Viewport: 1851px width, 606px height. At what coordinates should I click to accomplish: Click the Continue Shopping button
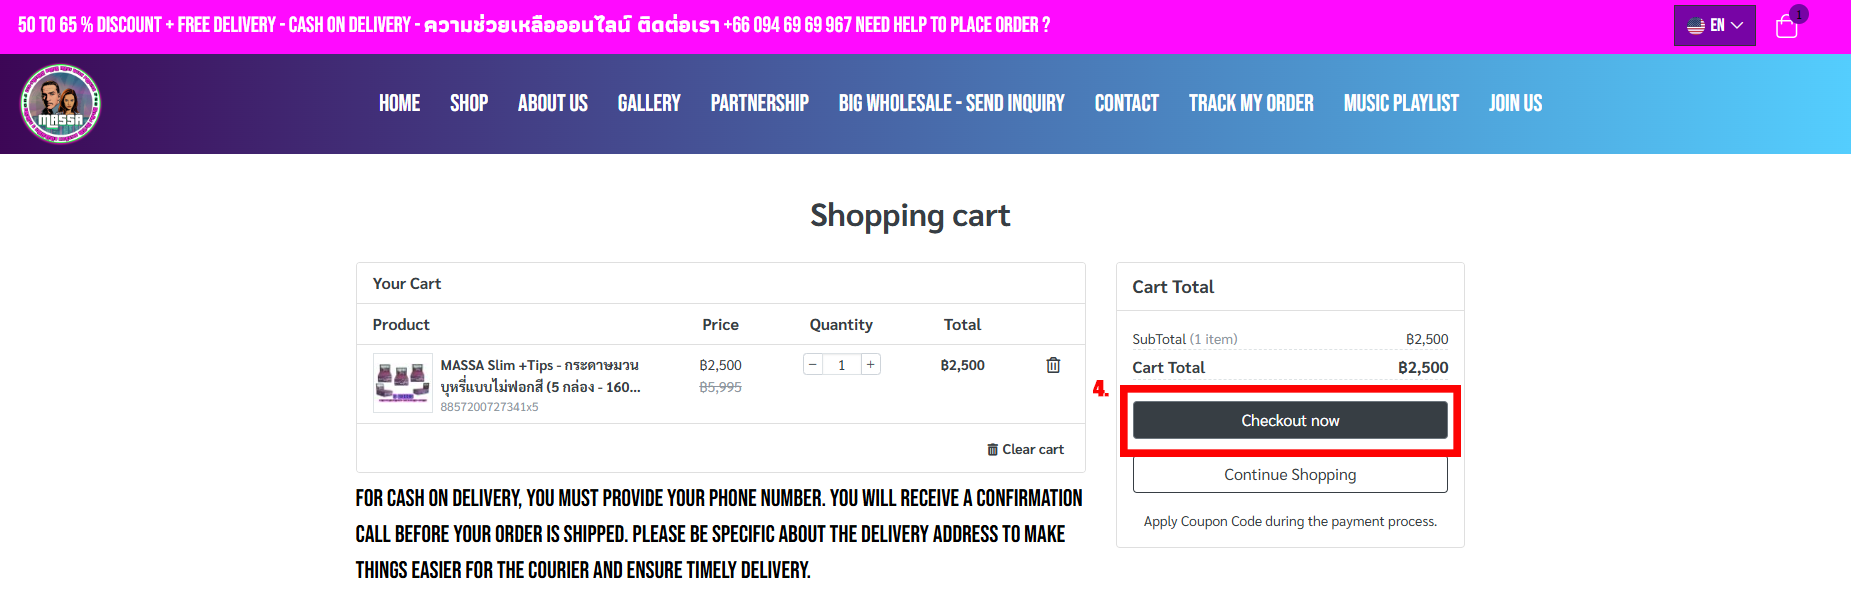pos(1290,474)
